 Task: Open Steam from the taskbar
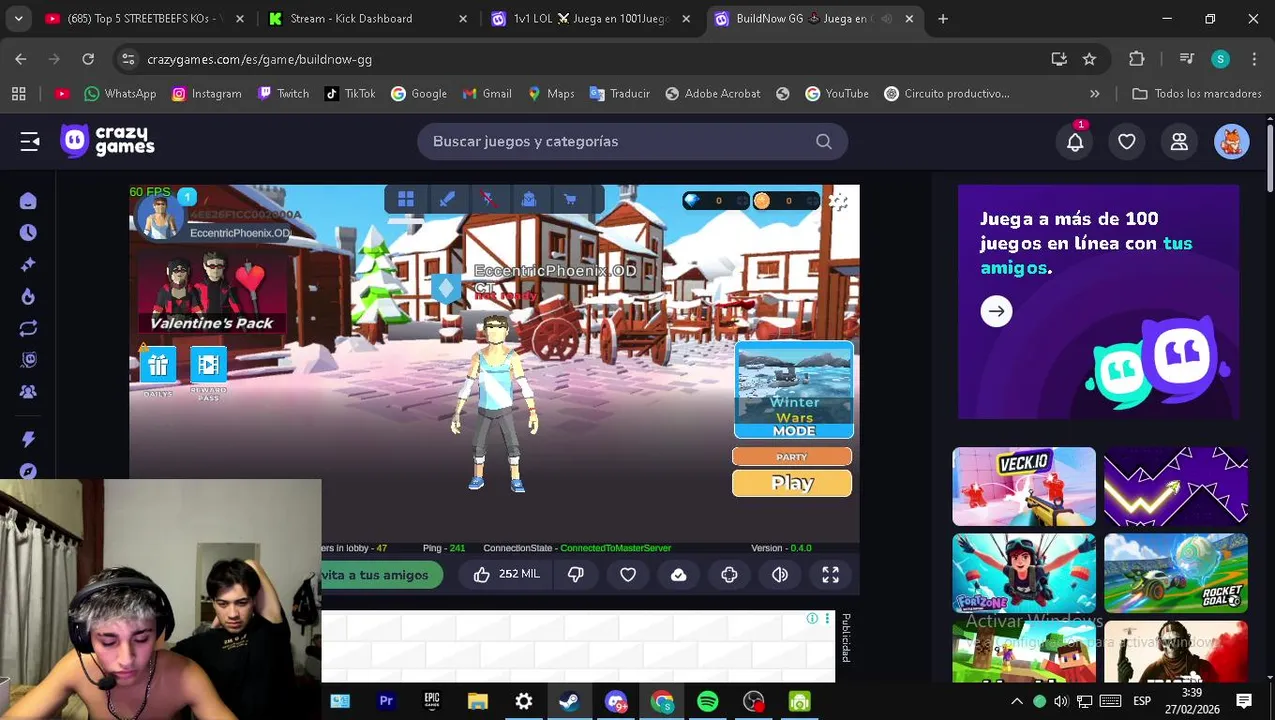(569, 701)
